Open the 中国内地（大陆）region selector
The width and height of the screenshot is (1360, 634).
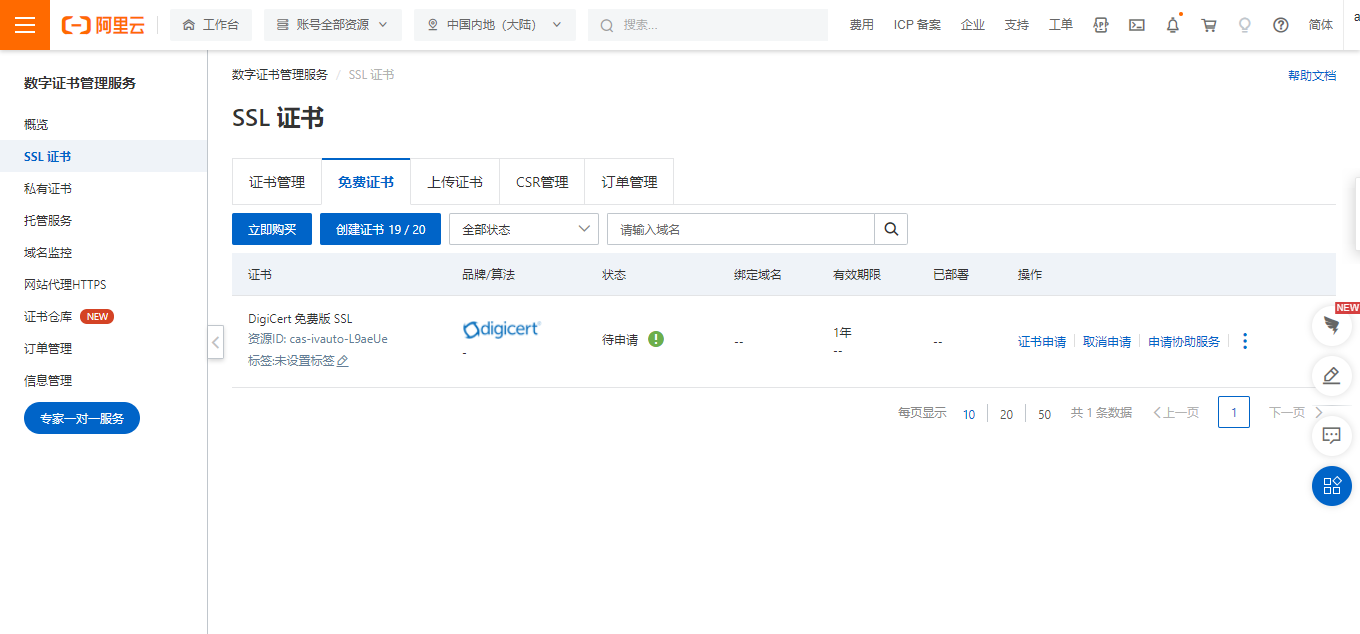point(494,25)
